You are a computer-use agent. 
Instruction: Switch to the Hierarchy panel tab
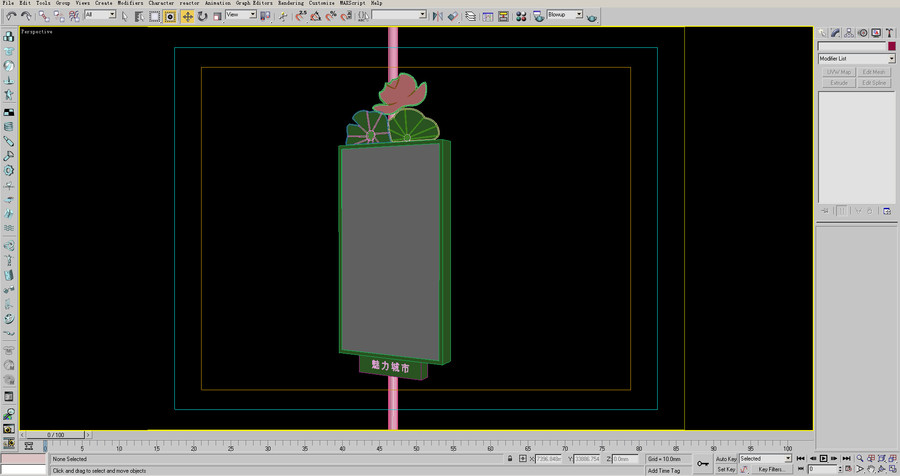(x=849, y=33)
